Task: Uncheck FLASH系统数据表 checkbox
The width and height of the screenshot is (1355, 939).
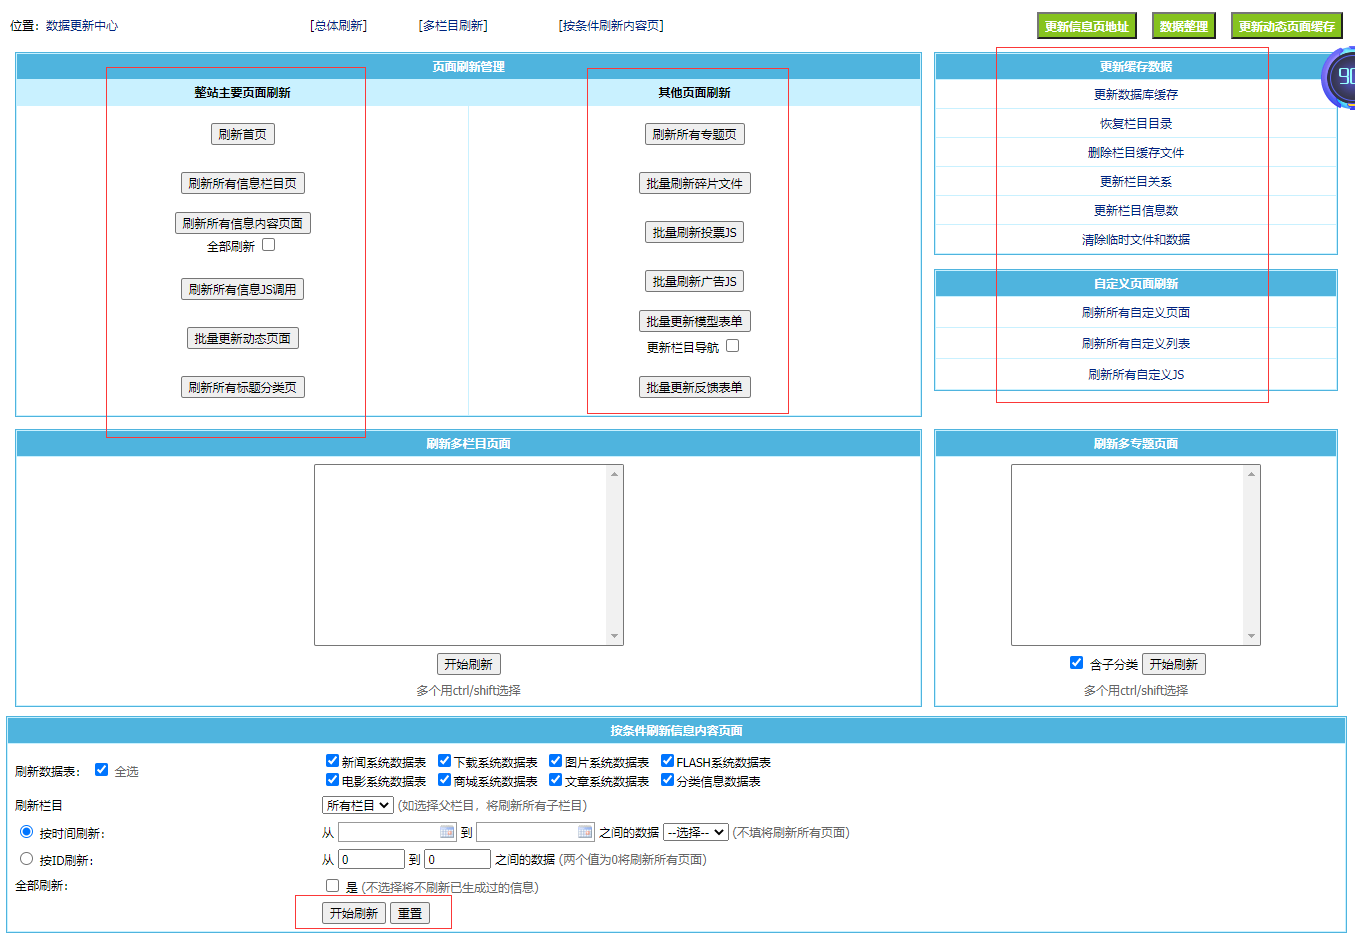Action: tap(667, 761)
